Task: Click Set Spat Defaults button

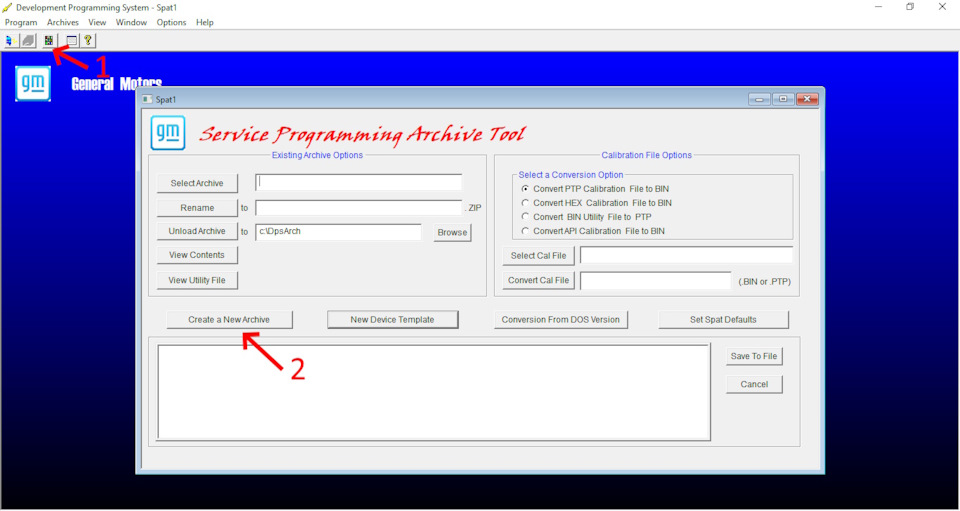Action: pyautogui.click(x=724, y=319)
